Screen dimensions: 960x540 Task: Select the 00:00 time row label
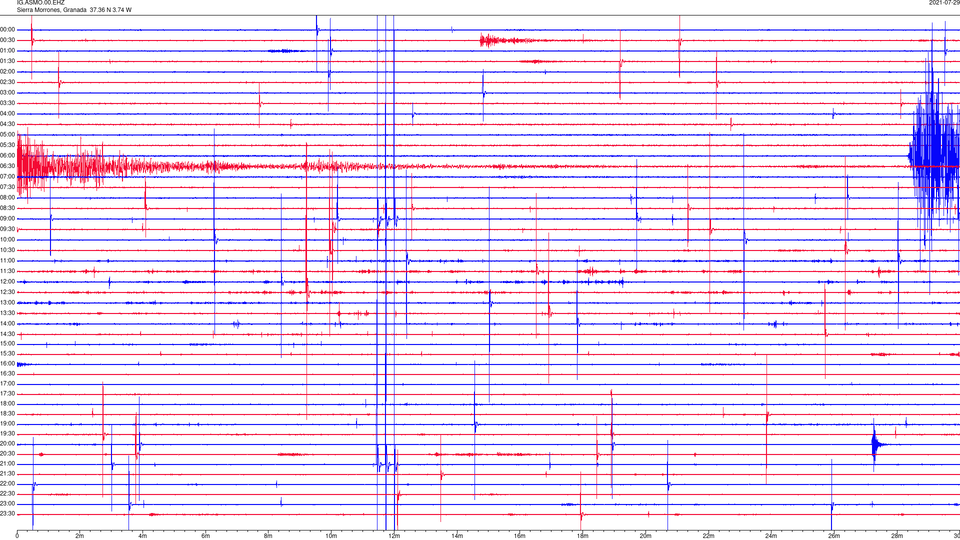click(7, 29)
